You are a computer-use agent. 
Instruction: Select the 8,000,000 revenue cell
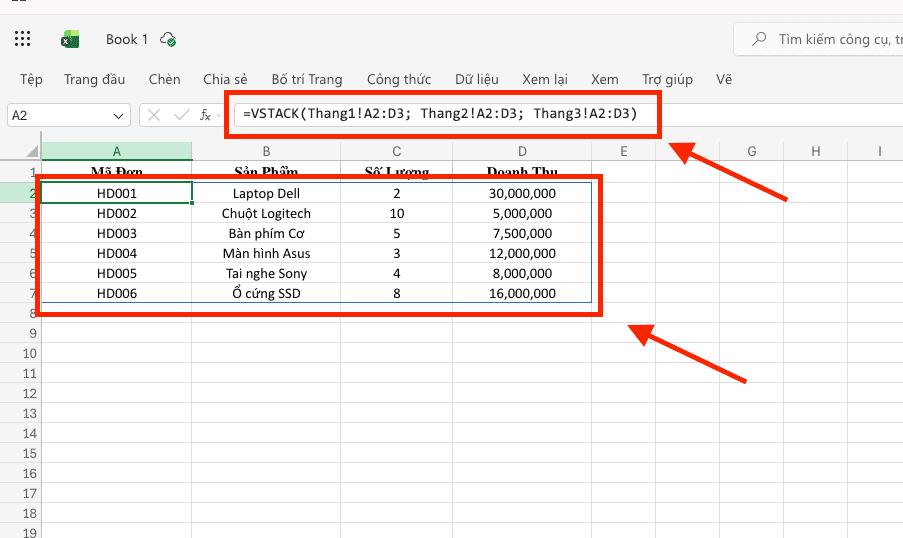coord(522,273)
